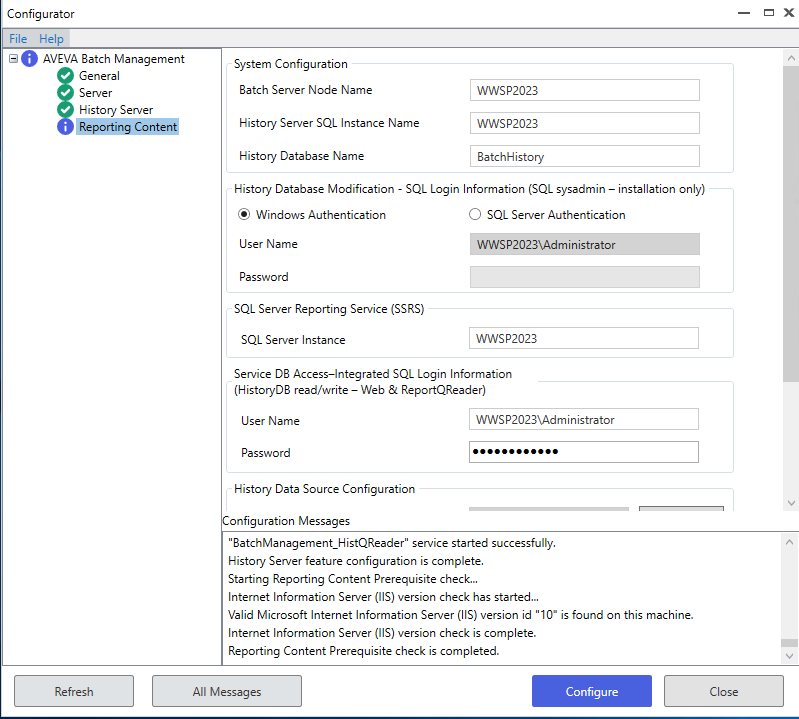Screen dimensions: 799x719
Task: Click the disabled WWSP2023\Administrator User Name field
Action: point(584,244)
